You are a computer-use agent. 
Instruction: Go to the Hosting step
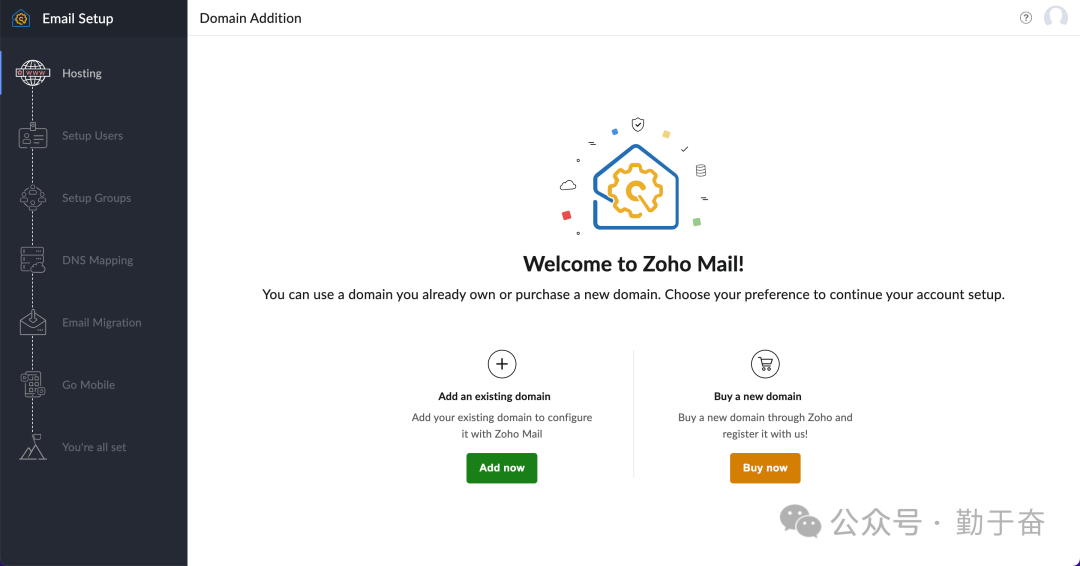pos(82,74)
